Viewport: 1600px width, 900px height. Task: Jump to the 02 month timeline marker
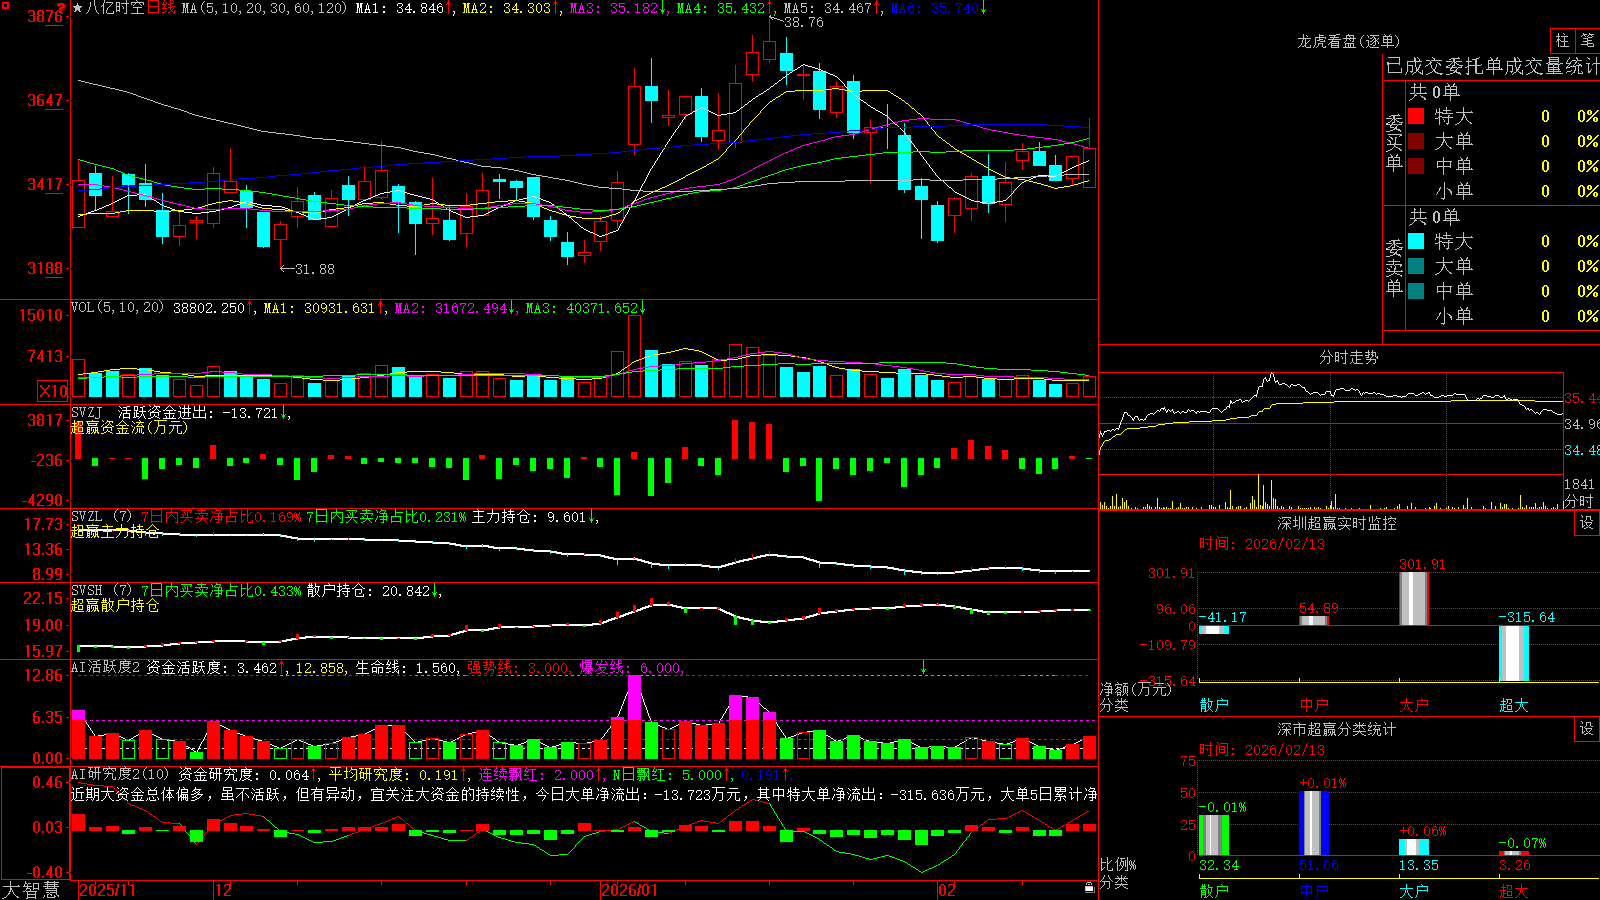point(947,890)
